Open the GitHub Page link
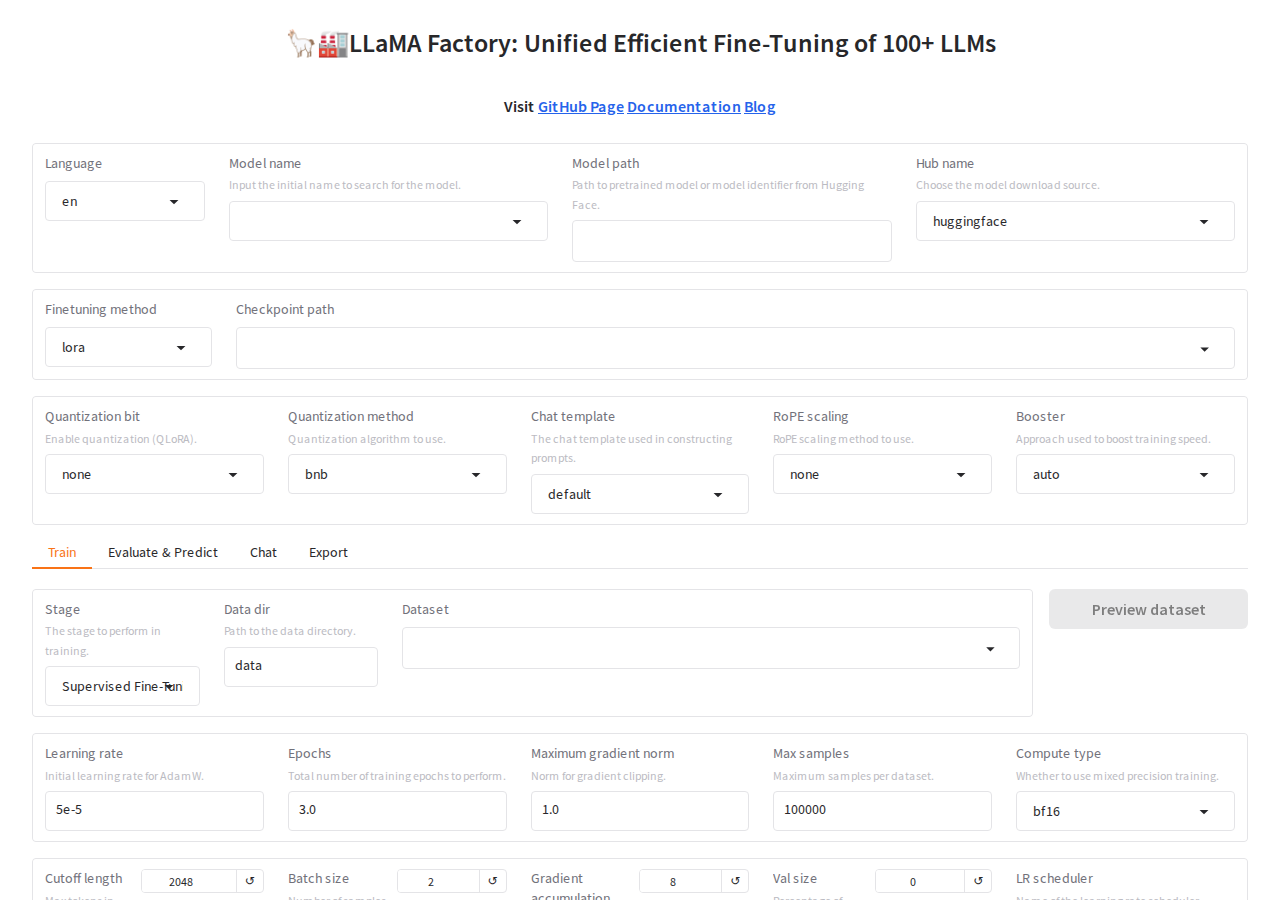The width and height of the screenshot is (1280, 900). click(x=581, y=107)
